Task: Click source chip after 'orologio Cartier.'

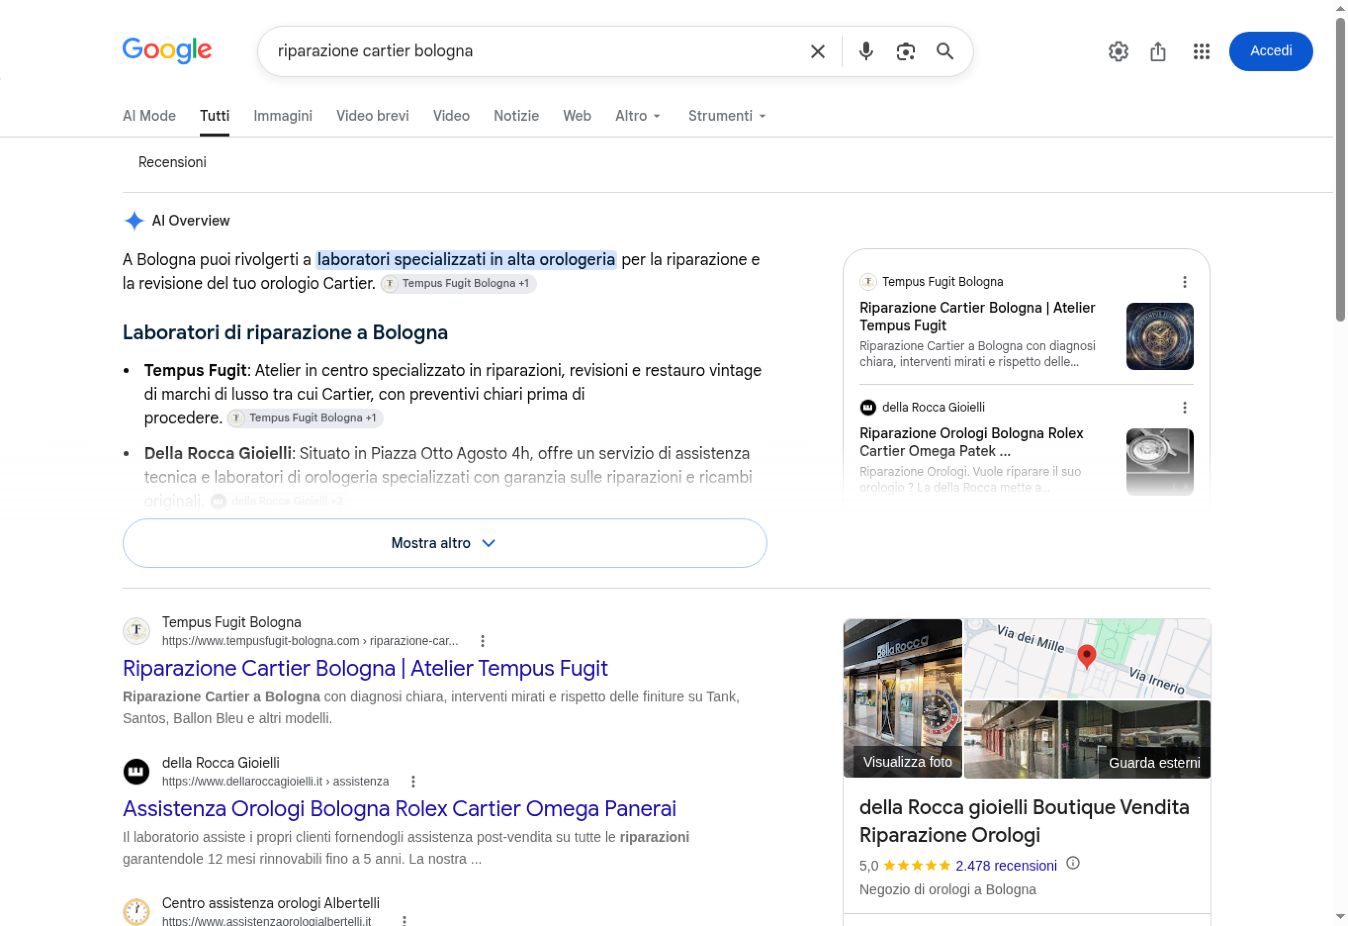Action: tap(459, 284)
